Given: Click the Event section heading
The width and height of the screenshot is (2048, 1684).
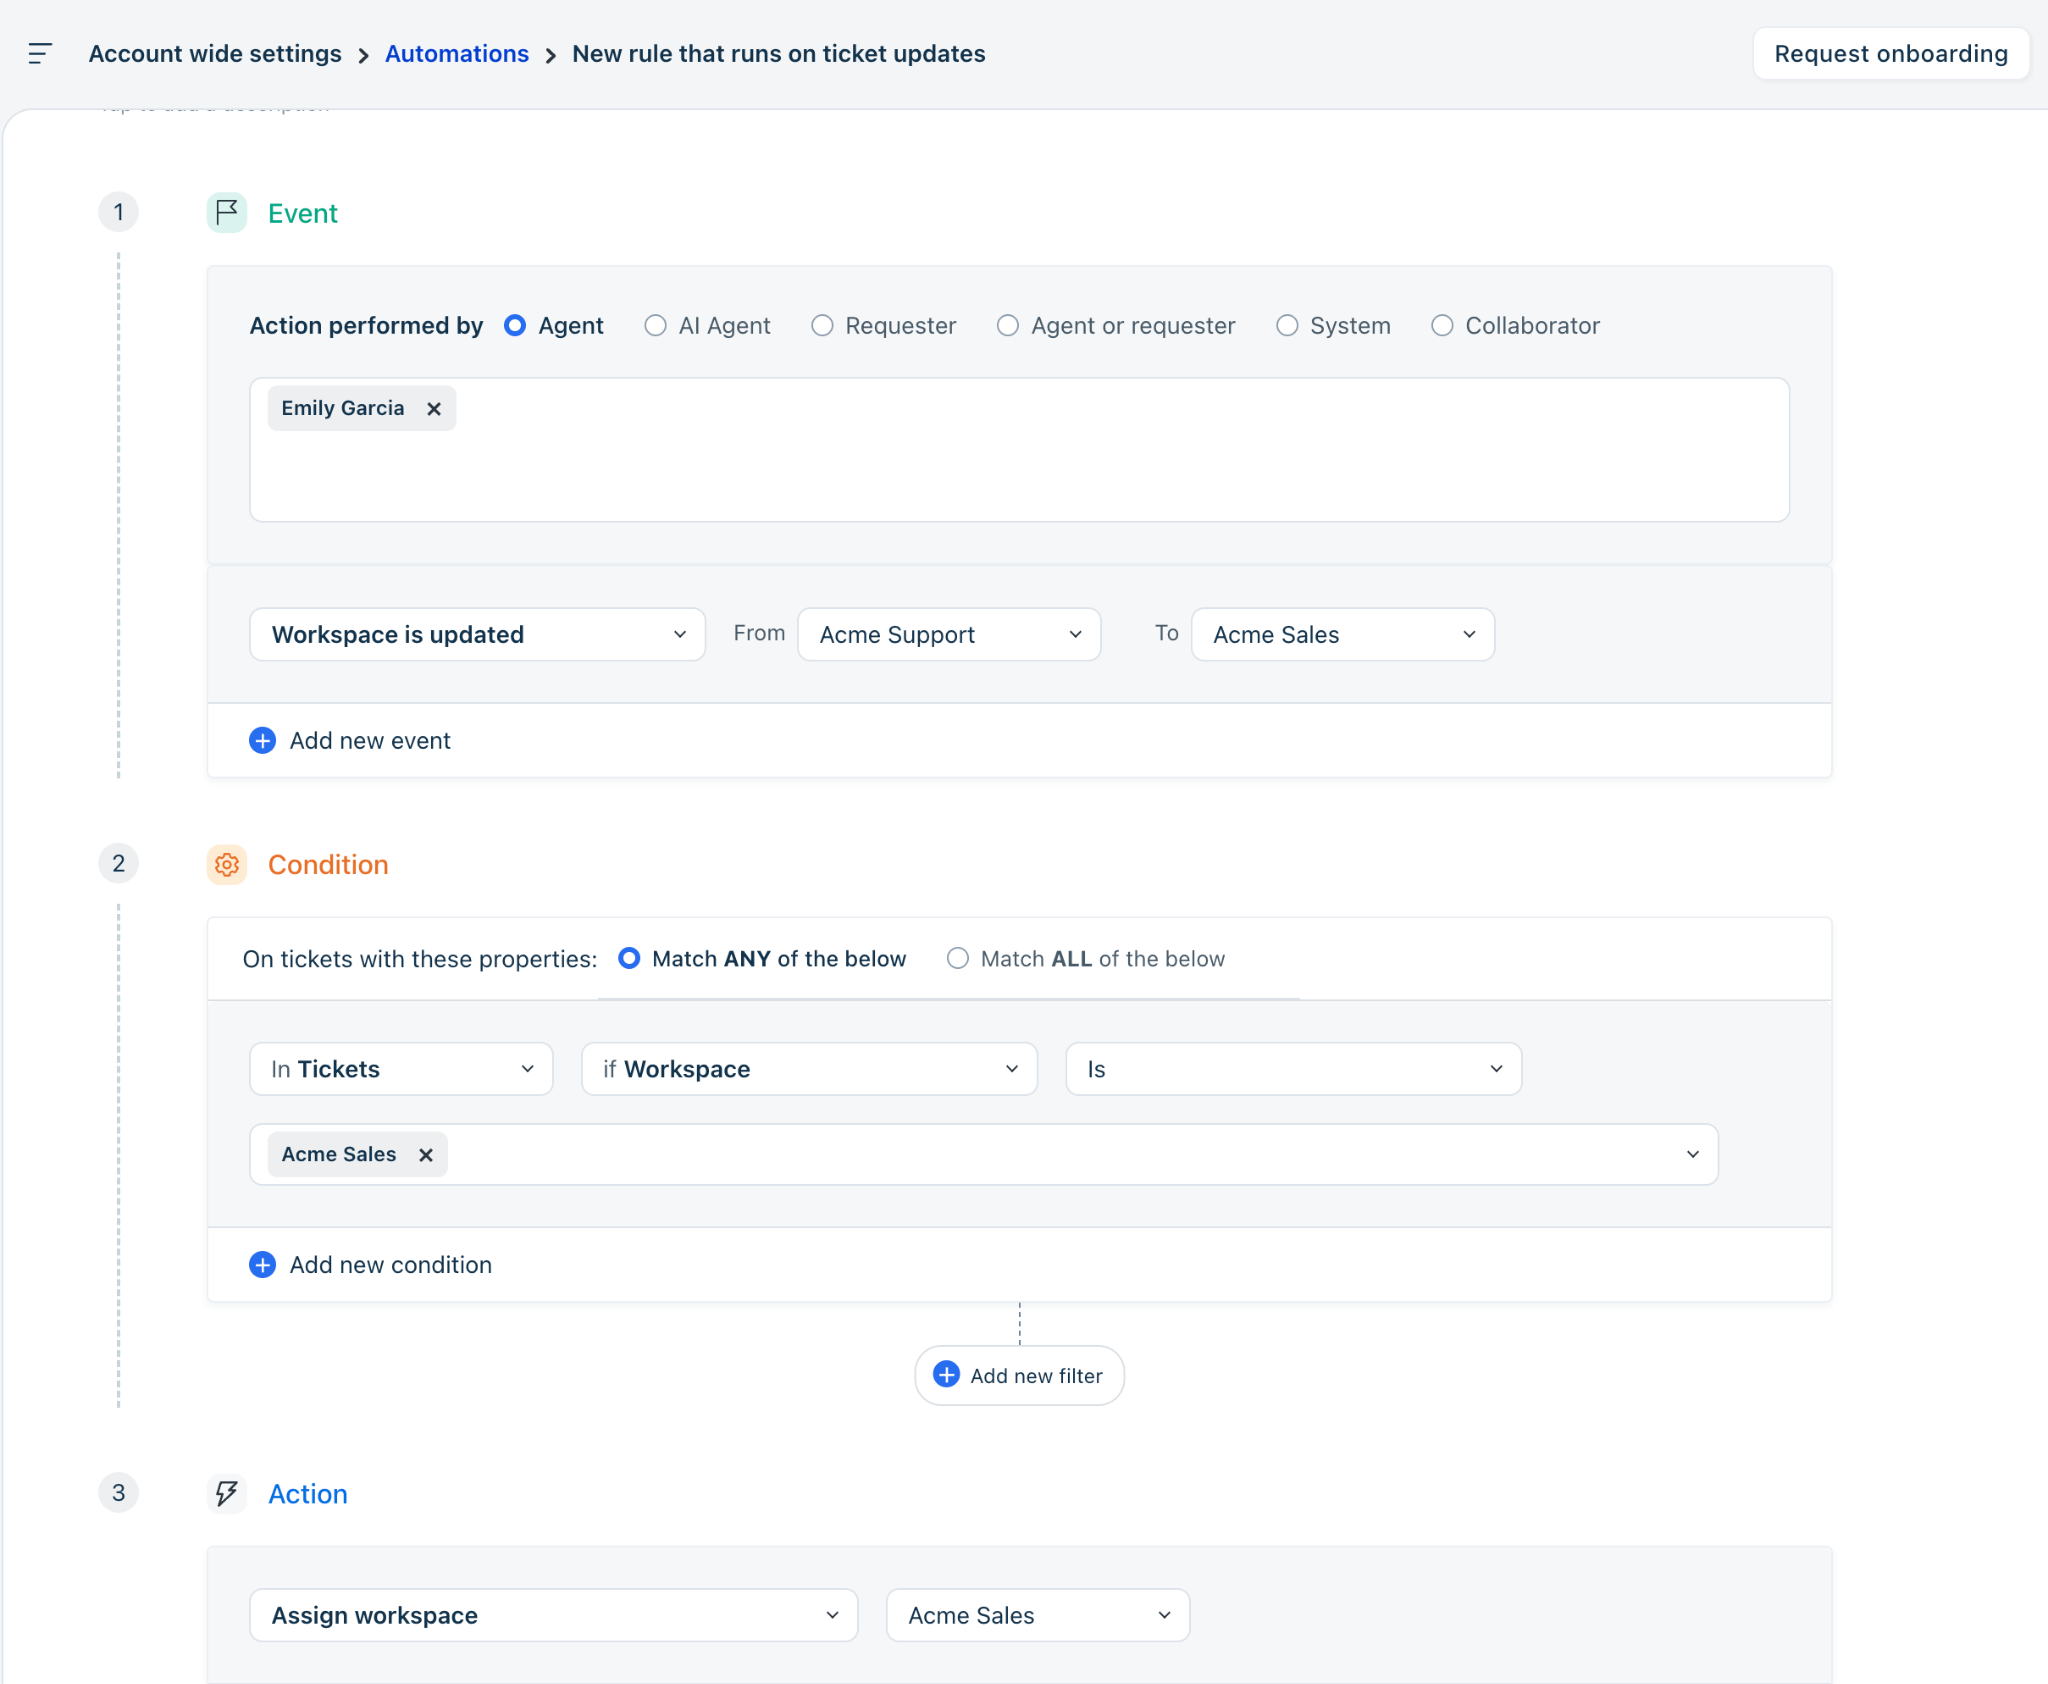Looking at the screenshot, I should coord(303,213).
